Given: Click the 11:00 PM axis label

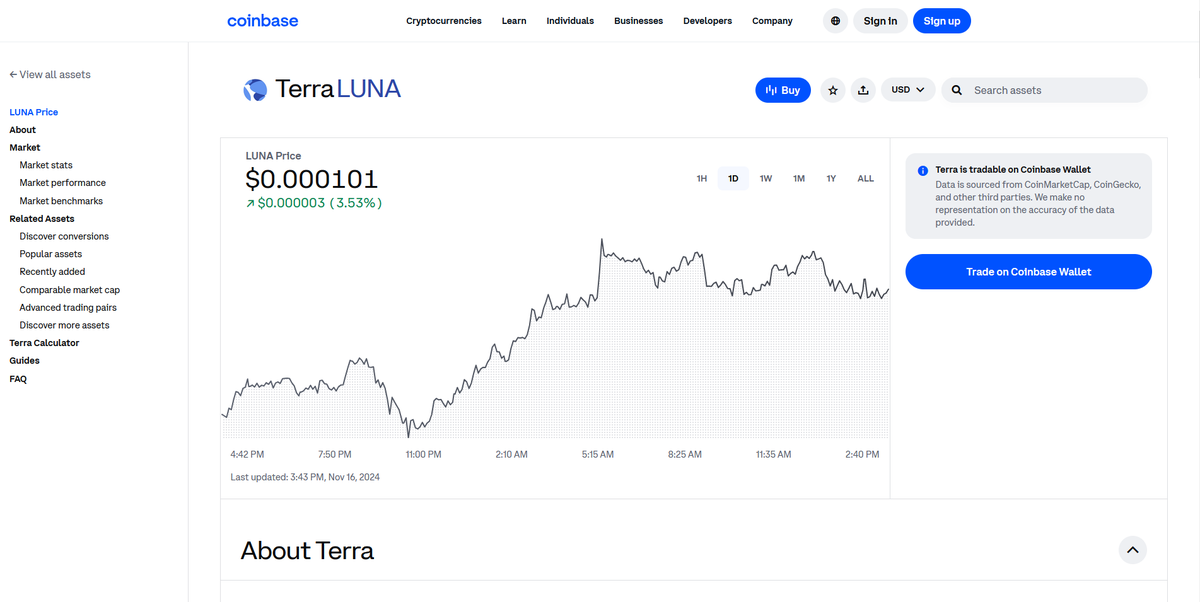Looking at the screenshot, I should coord(423,454).
